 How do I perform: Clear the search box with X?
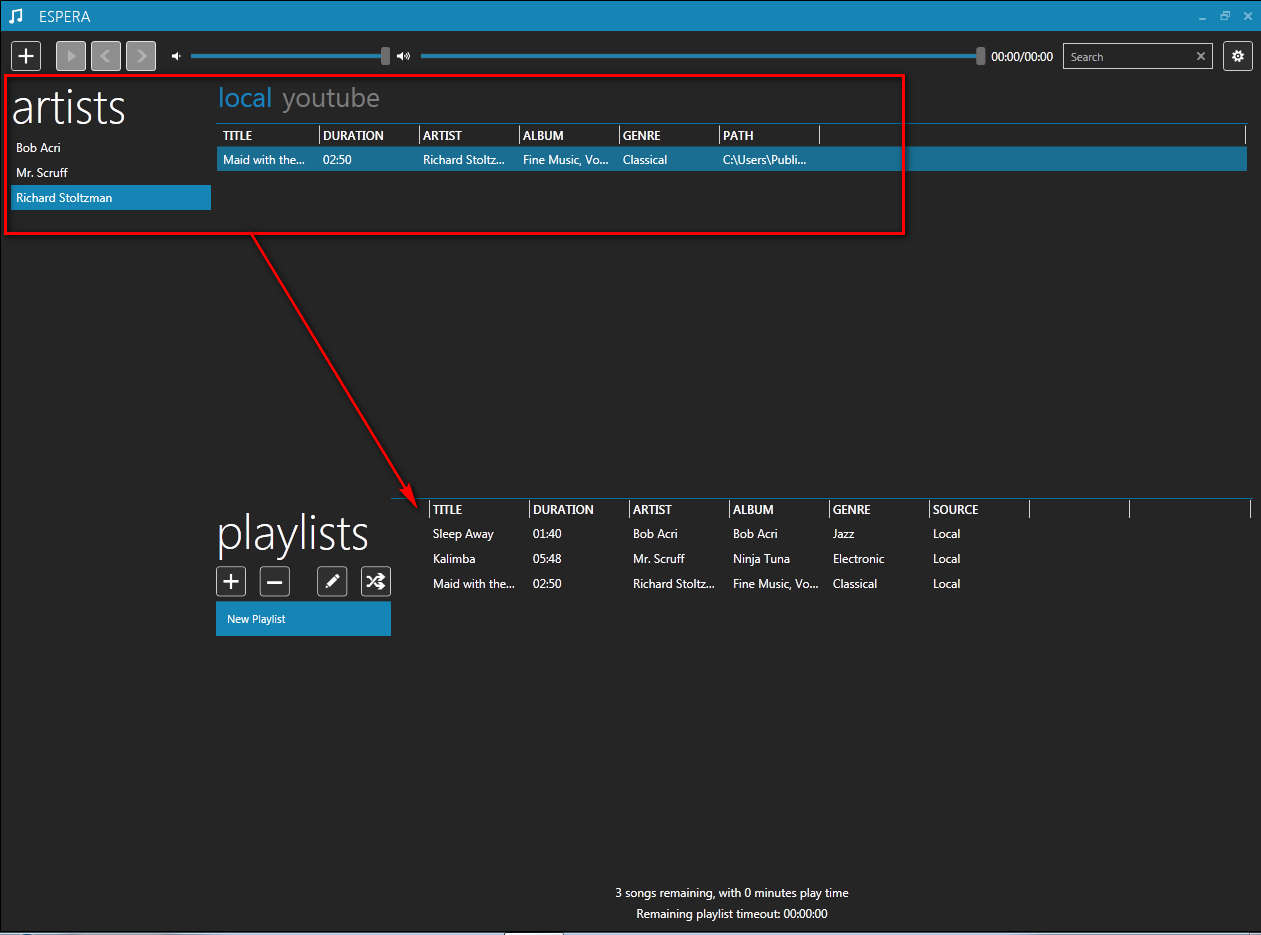[x=1201, y=57]
